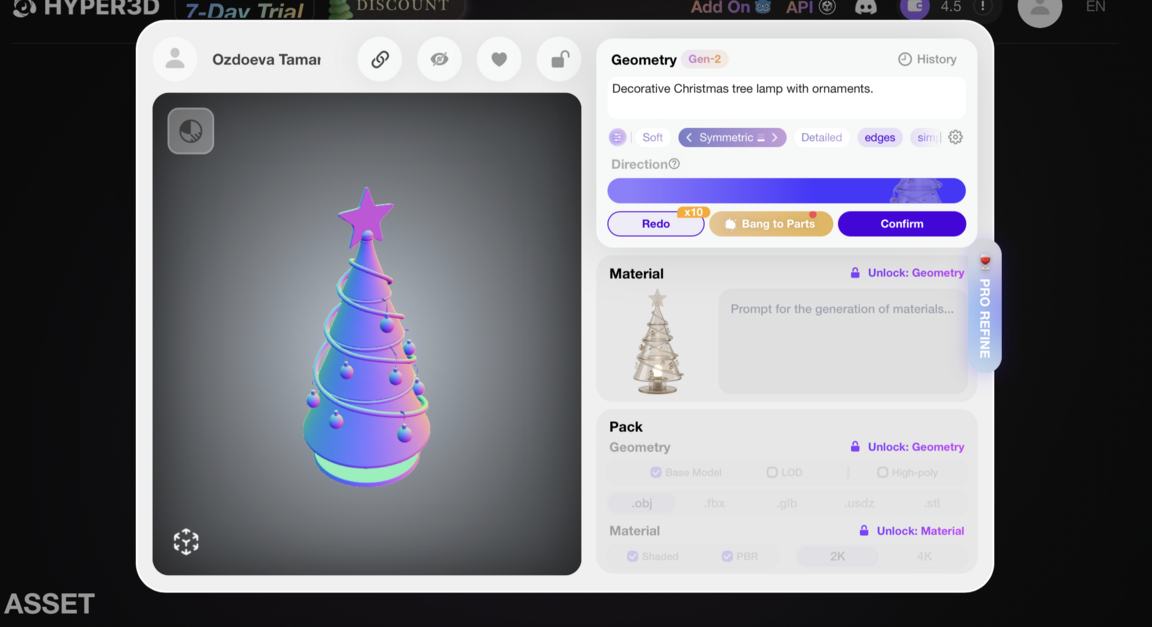Click the 3D cube view icon
1152x627 pixels.
point(186,542)
